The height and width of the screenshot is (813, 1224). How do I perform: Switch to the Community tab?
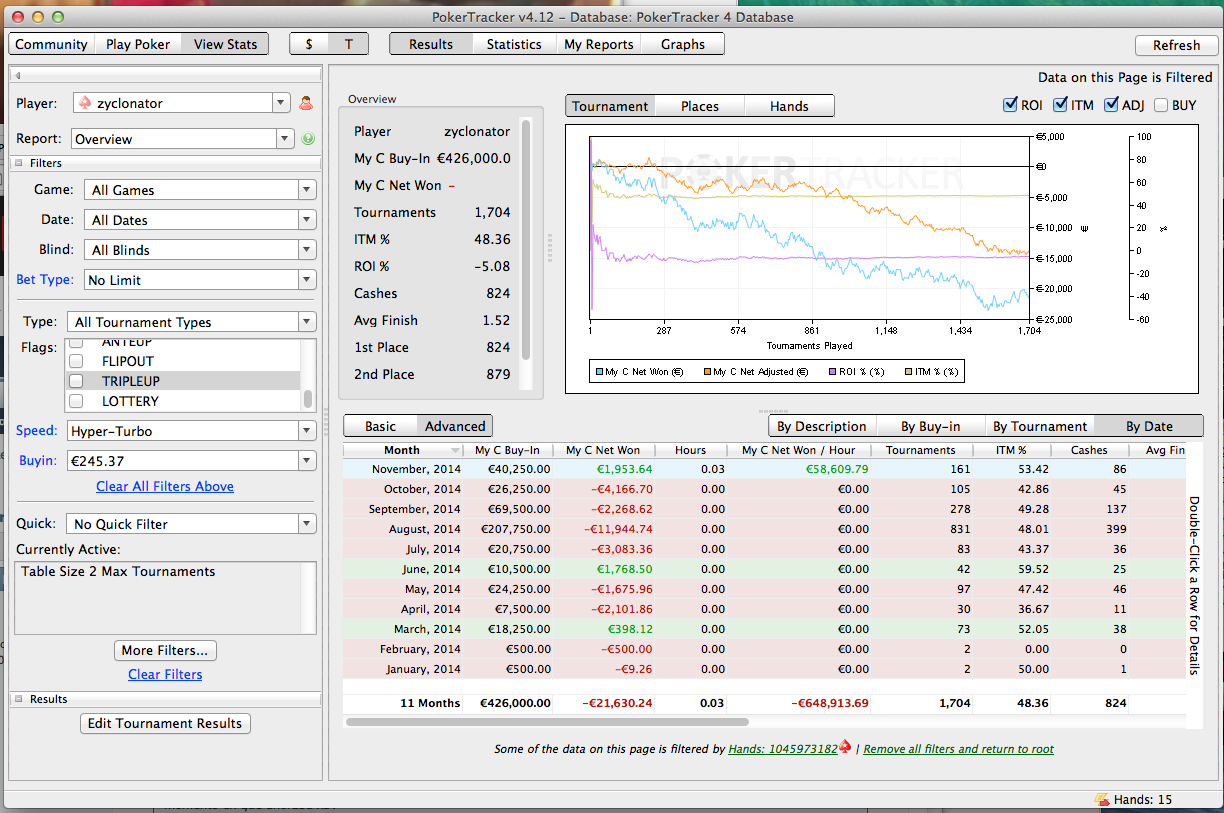(51, 44)
